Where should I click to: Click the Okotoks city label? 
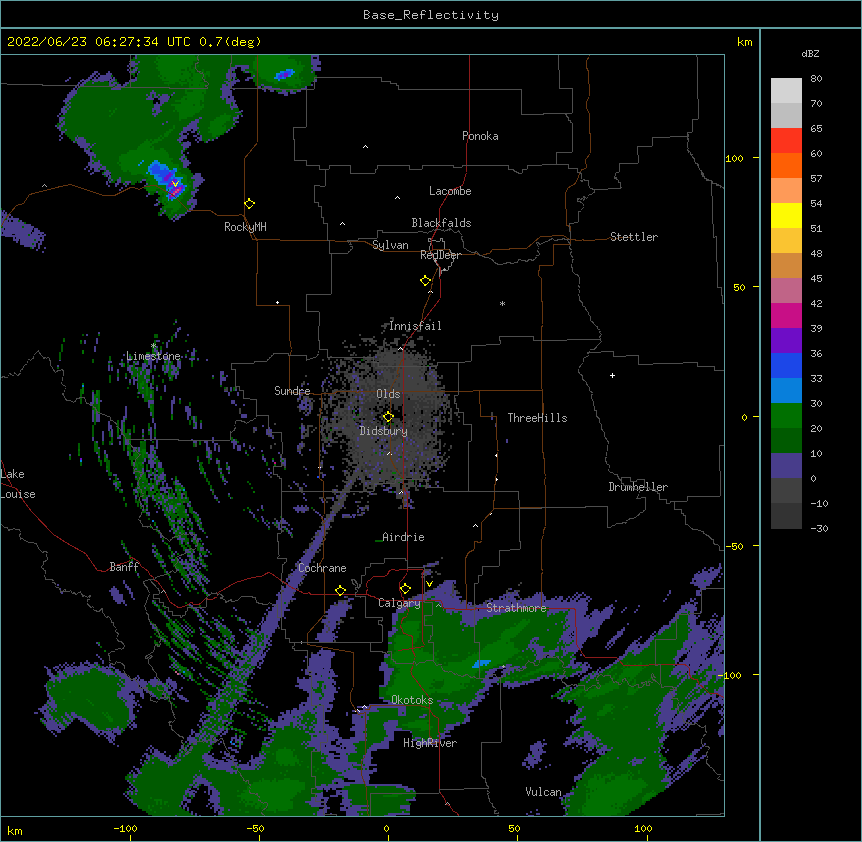click(x=412, y=700)
